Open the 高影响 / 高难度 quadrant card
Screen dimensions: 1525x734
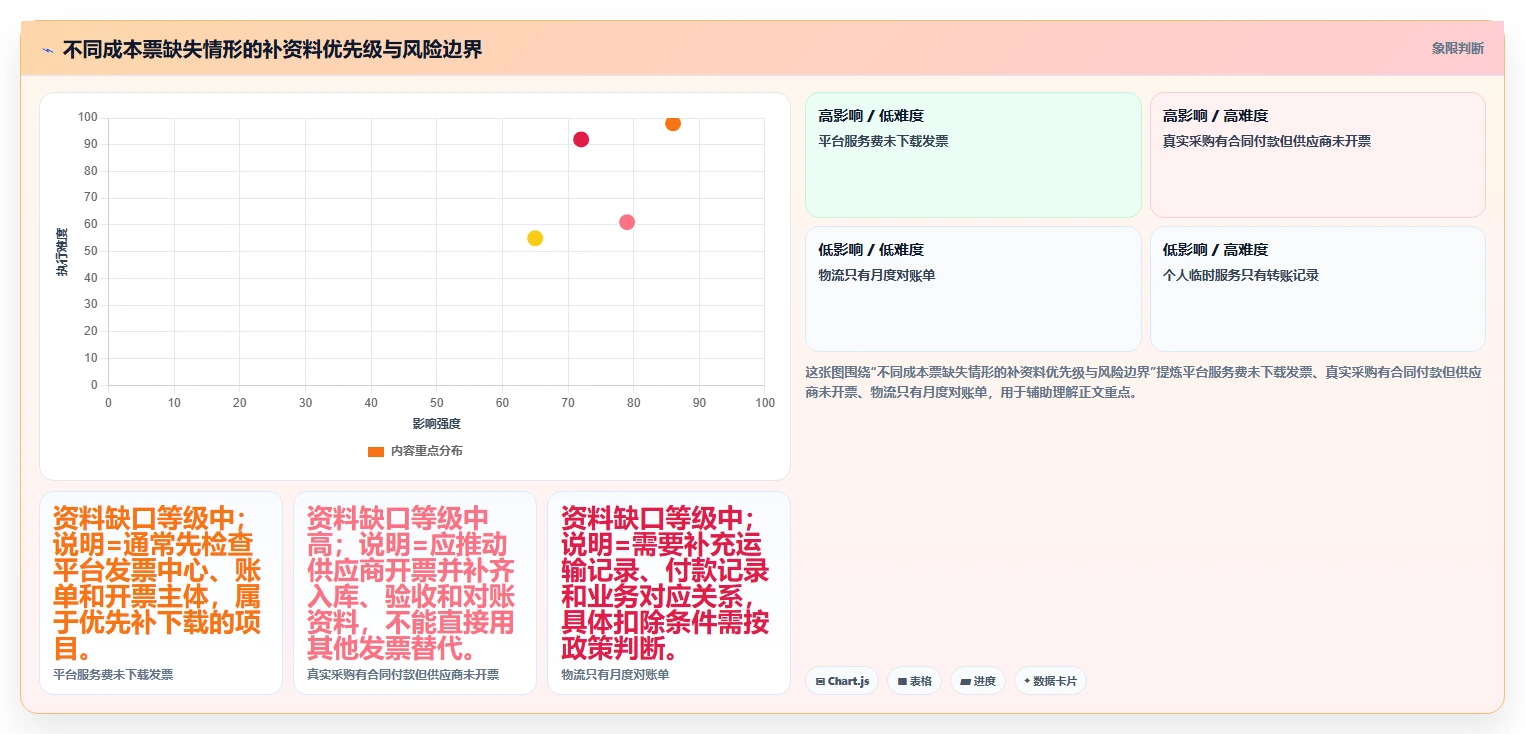(x=1317, y=155)
